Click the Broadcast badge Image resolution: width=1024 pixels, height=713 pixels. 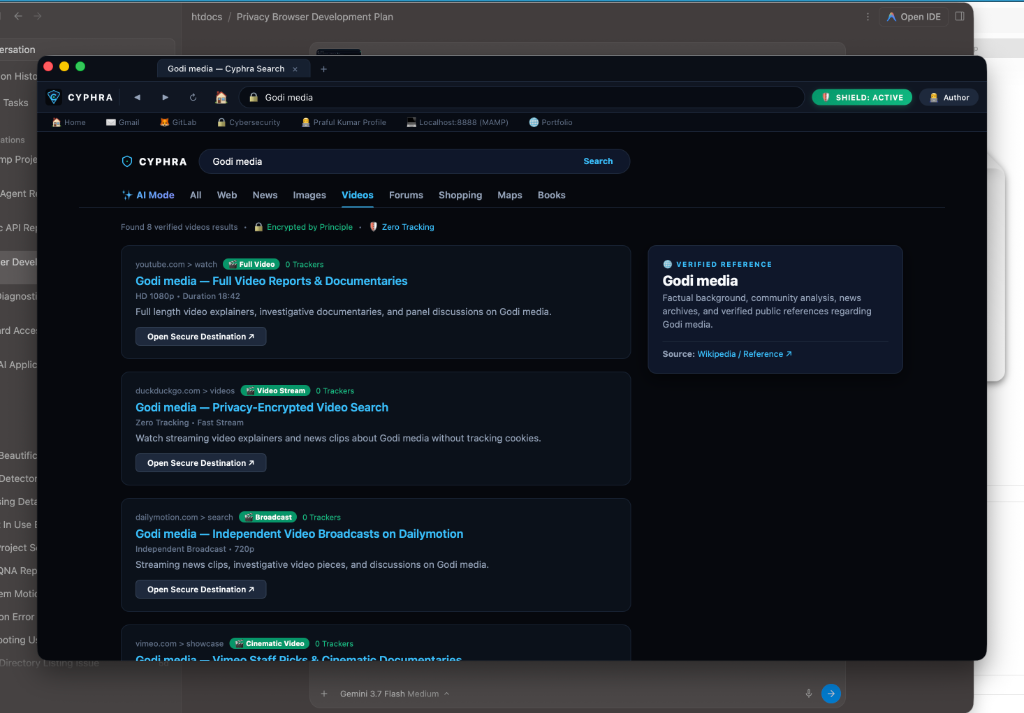click(x=268, y=517)
